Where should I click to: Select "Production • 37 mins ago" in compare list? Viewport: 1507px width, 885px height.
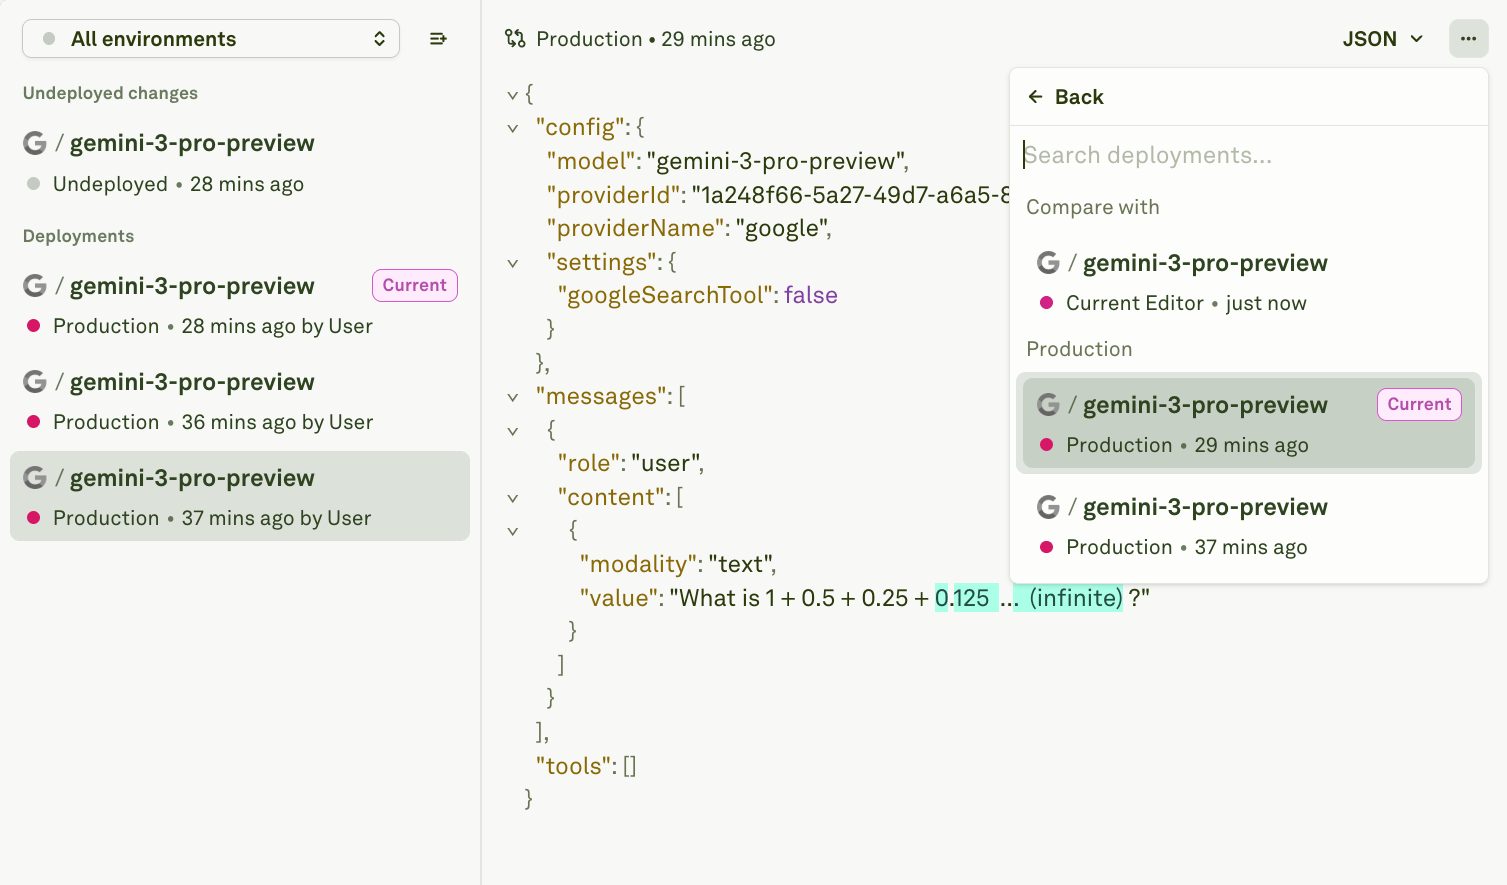(1248, 526)
